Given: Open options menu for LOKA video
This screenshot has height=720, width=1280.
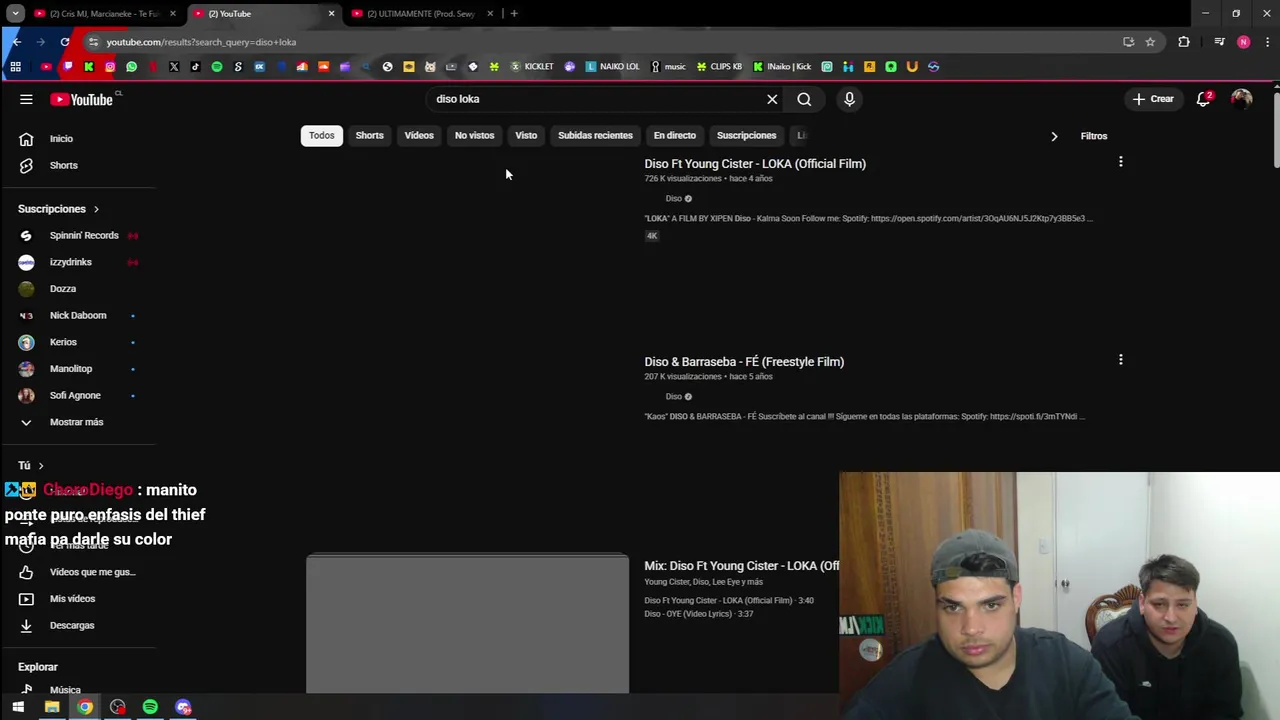Looking at the screenshot, I should [x=1121, y=161].
